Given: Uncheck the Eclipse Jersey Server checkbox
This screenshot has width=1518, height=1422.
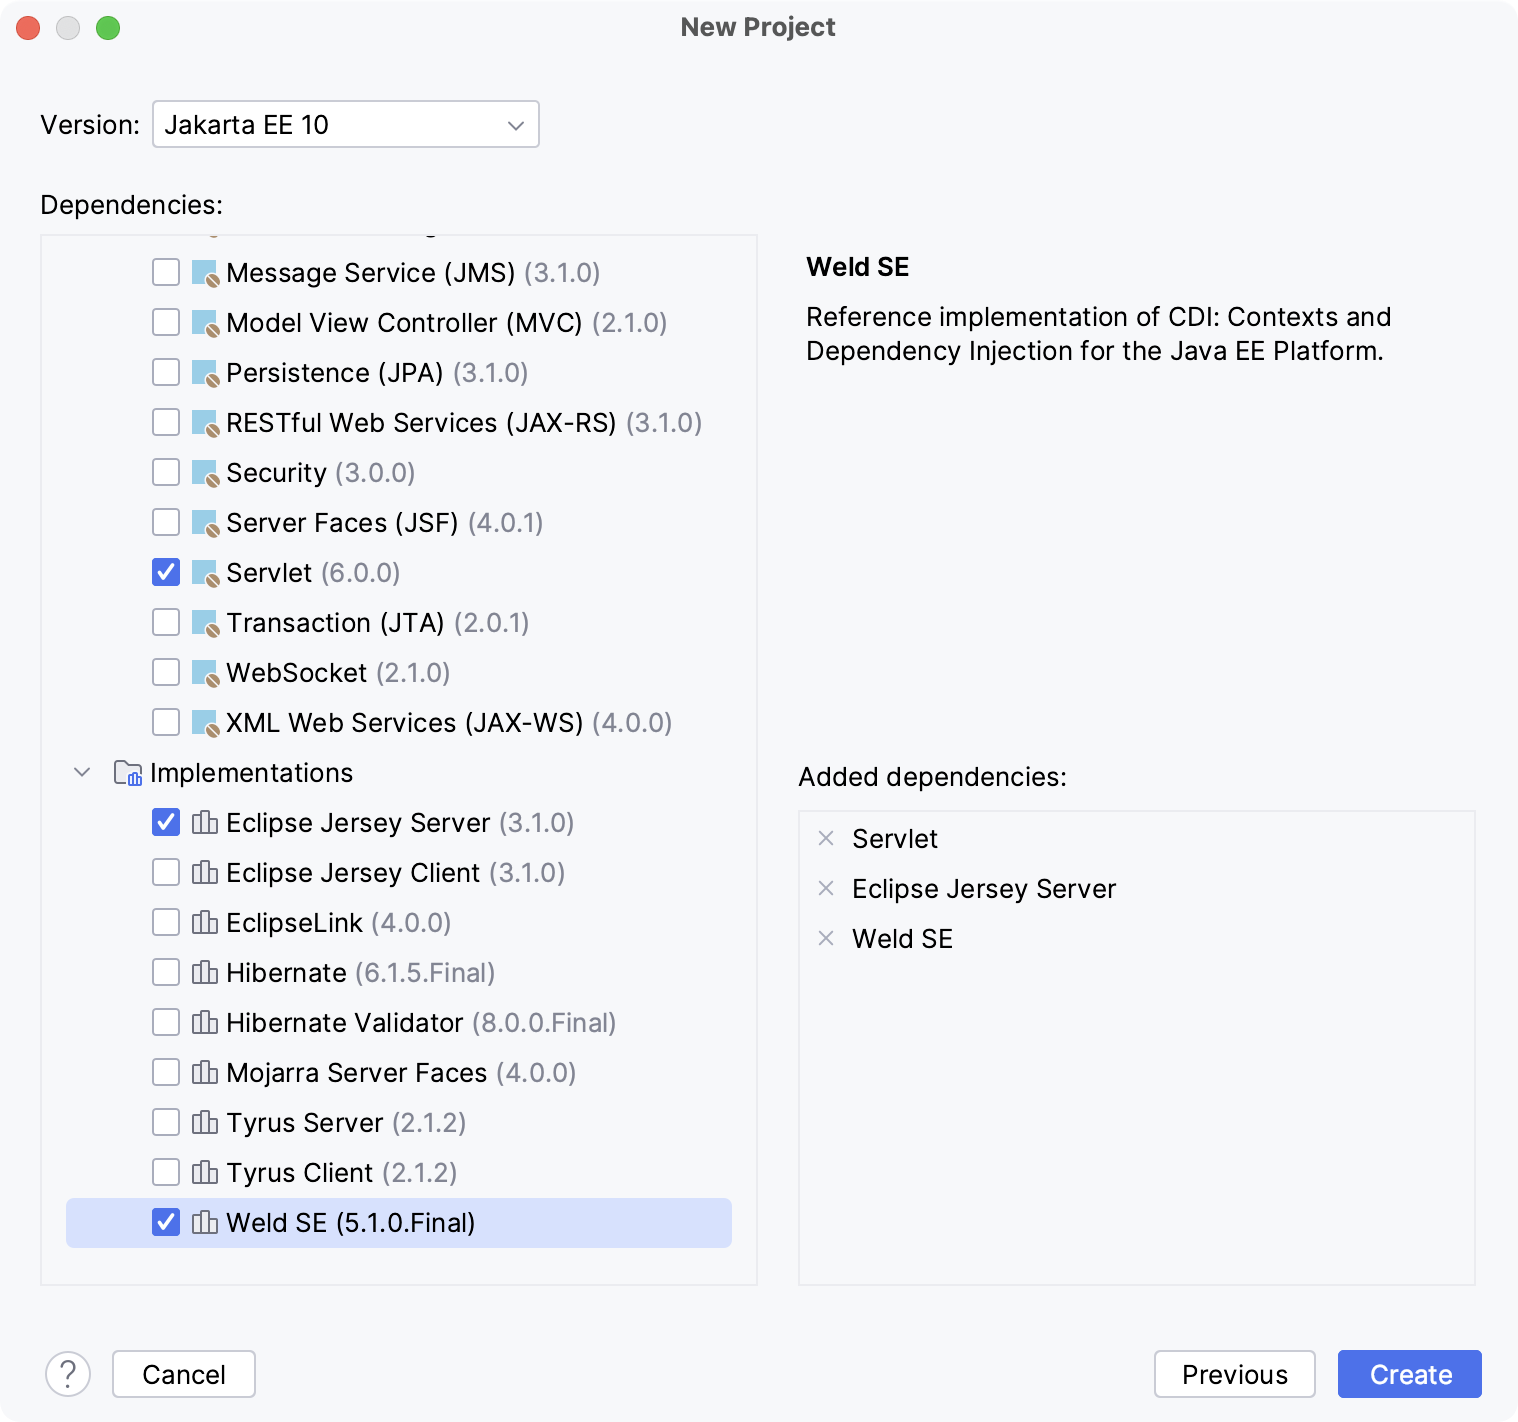Looking at the screenshot, I should pyautogui.click(x=166, y=822).
